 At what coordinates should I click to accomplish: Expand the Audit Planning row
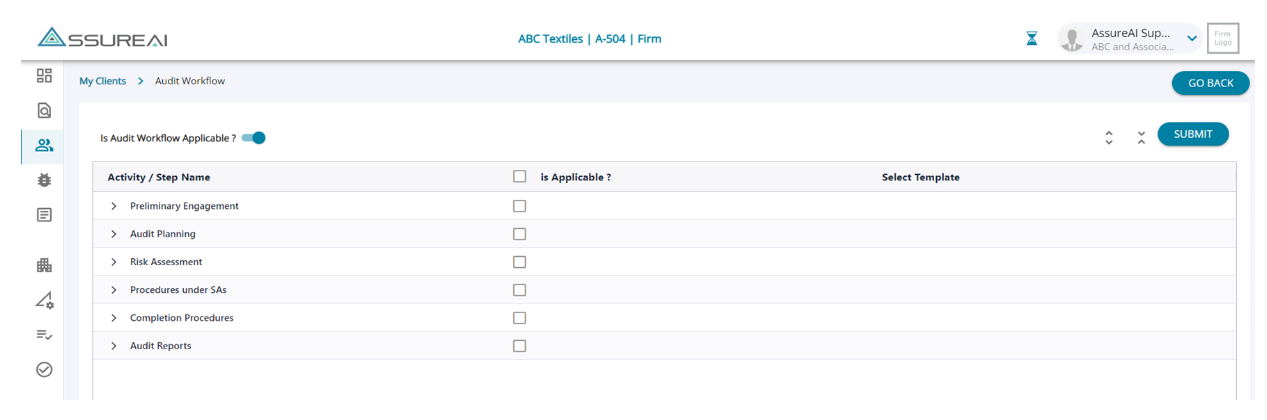(x=114, y=234)
